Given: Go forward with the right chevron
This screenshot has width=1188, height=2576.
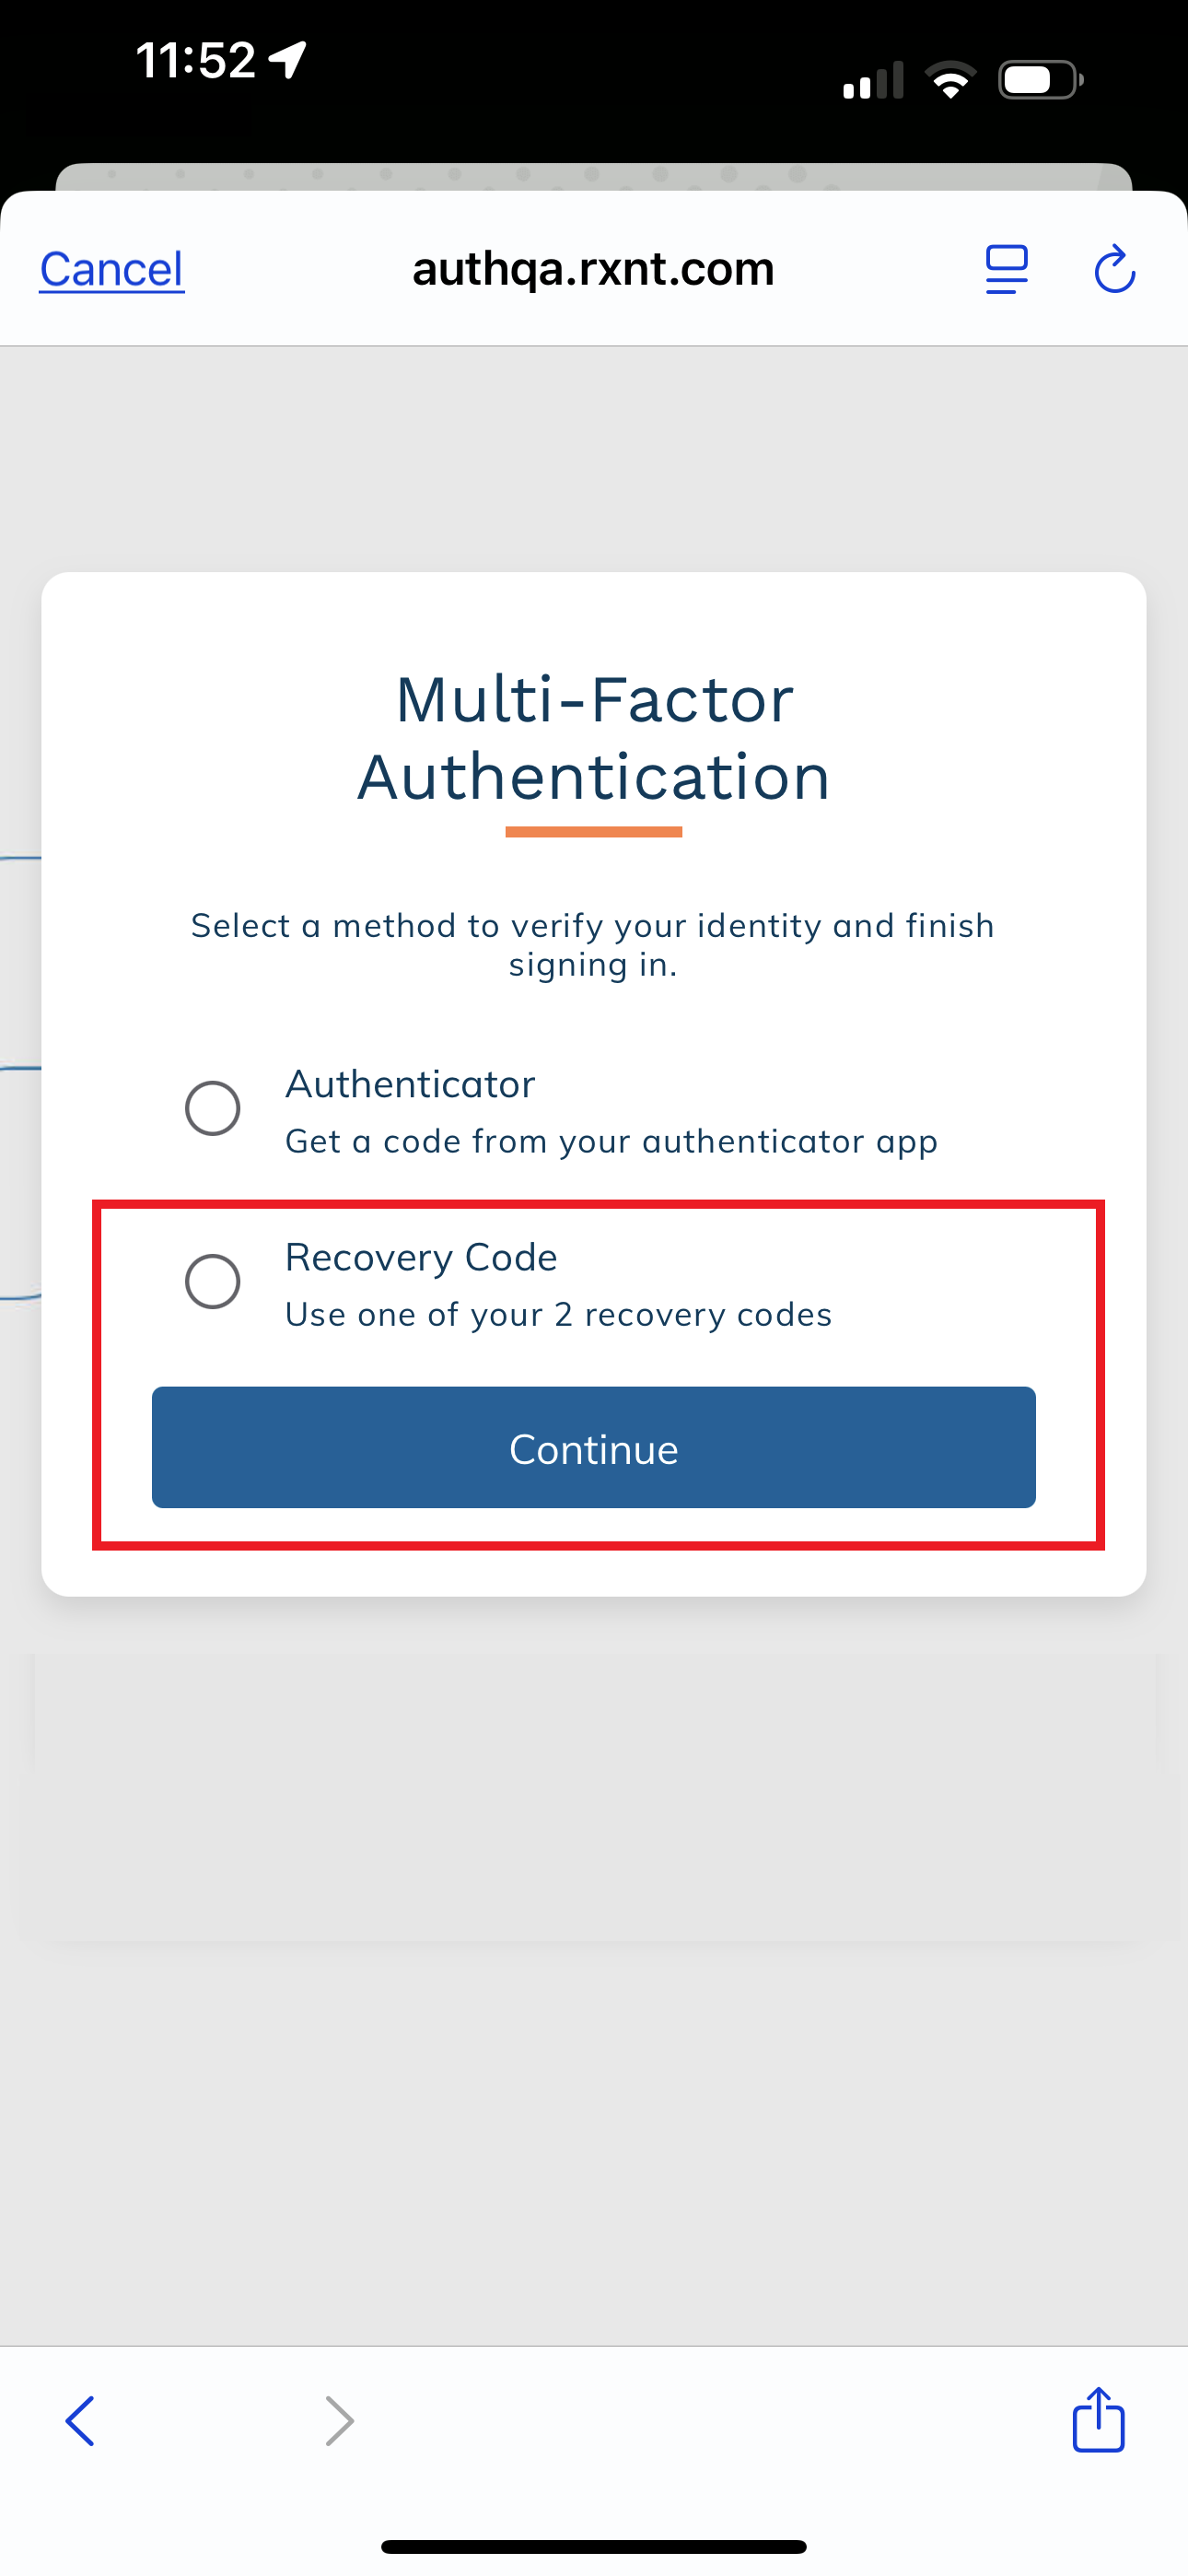Looking at the screenshot, I should pyautogui.click(x=340, y=2421).
